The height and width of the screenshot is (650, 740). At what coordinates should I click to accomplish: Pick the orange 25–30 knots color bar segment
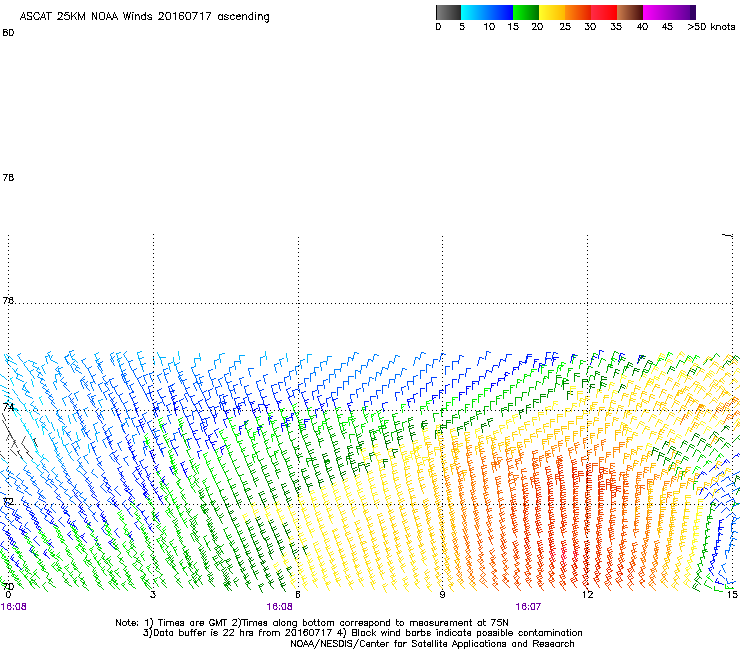coord(578,12)
